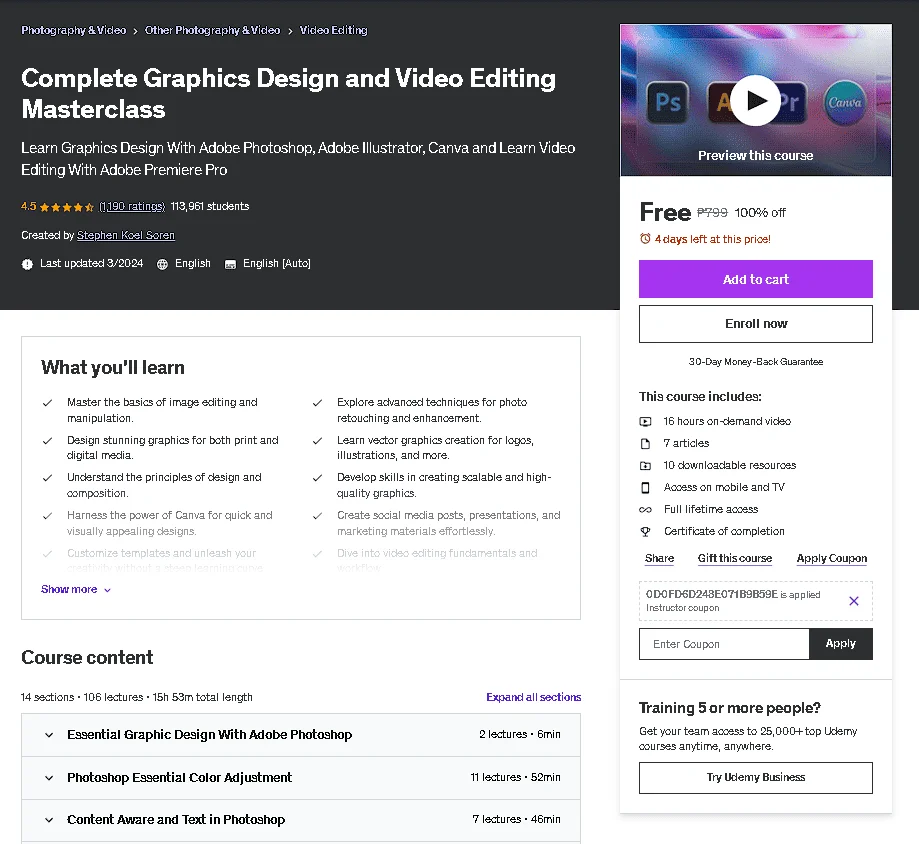Click '113,961 students' text
The height and width of the screenshot is (844, 919).
coord(210,206)
